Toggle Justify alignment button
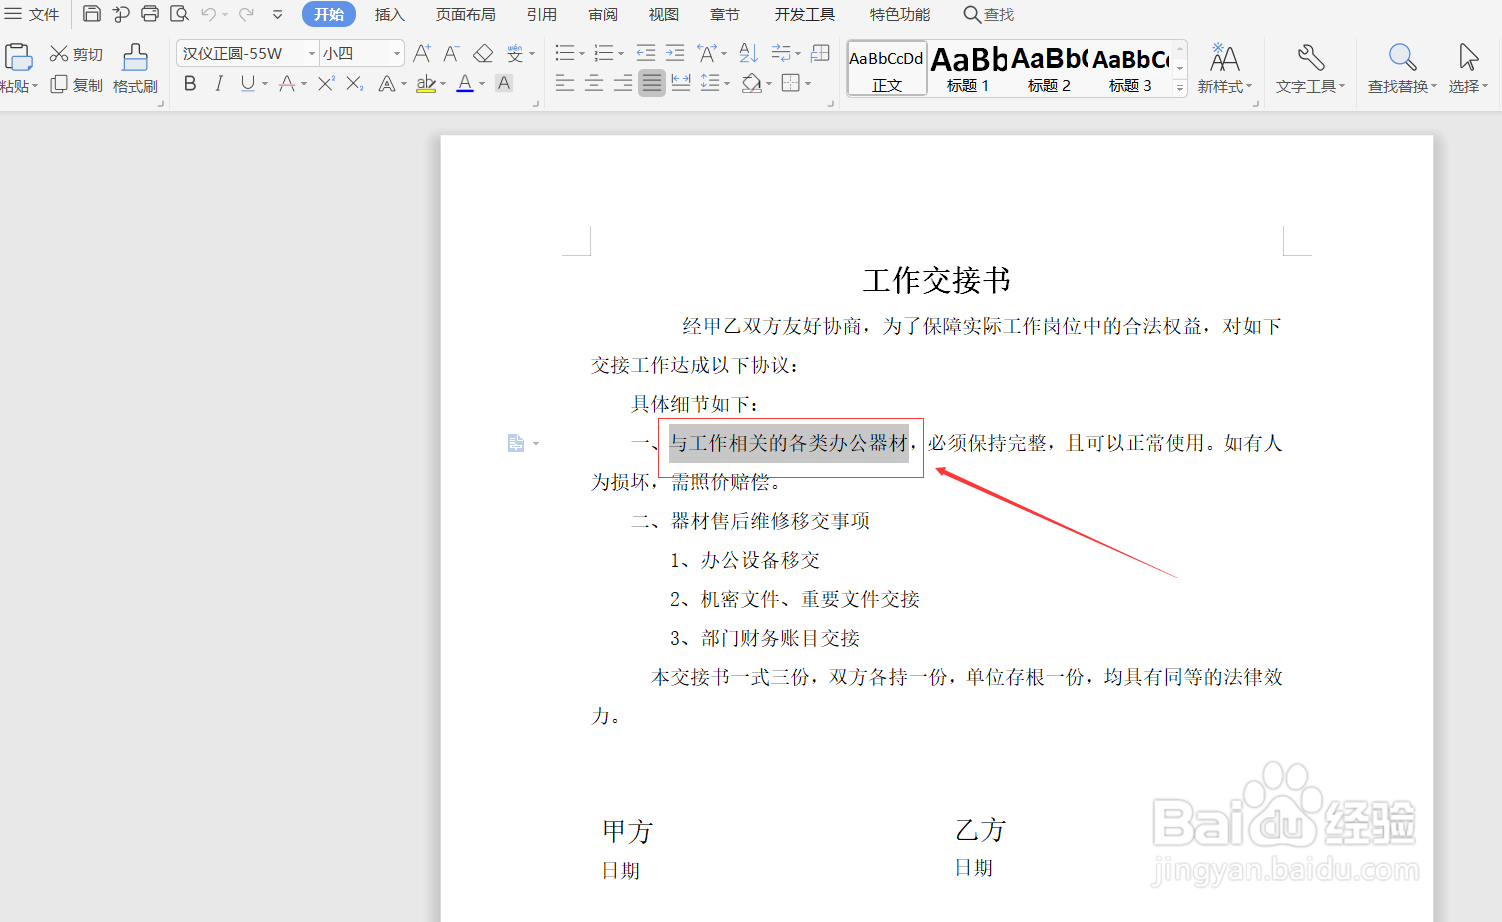The height and width of the screenshot is (922, 1502). (x=652, y=83)
